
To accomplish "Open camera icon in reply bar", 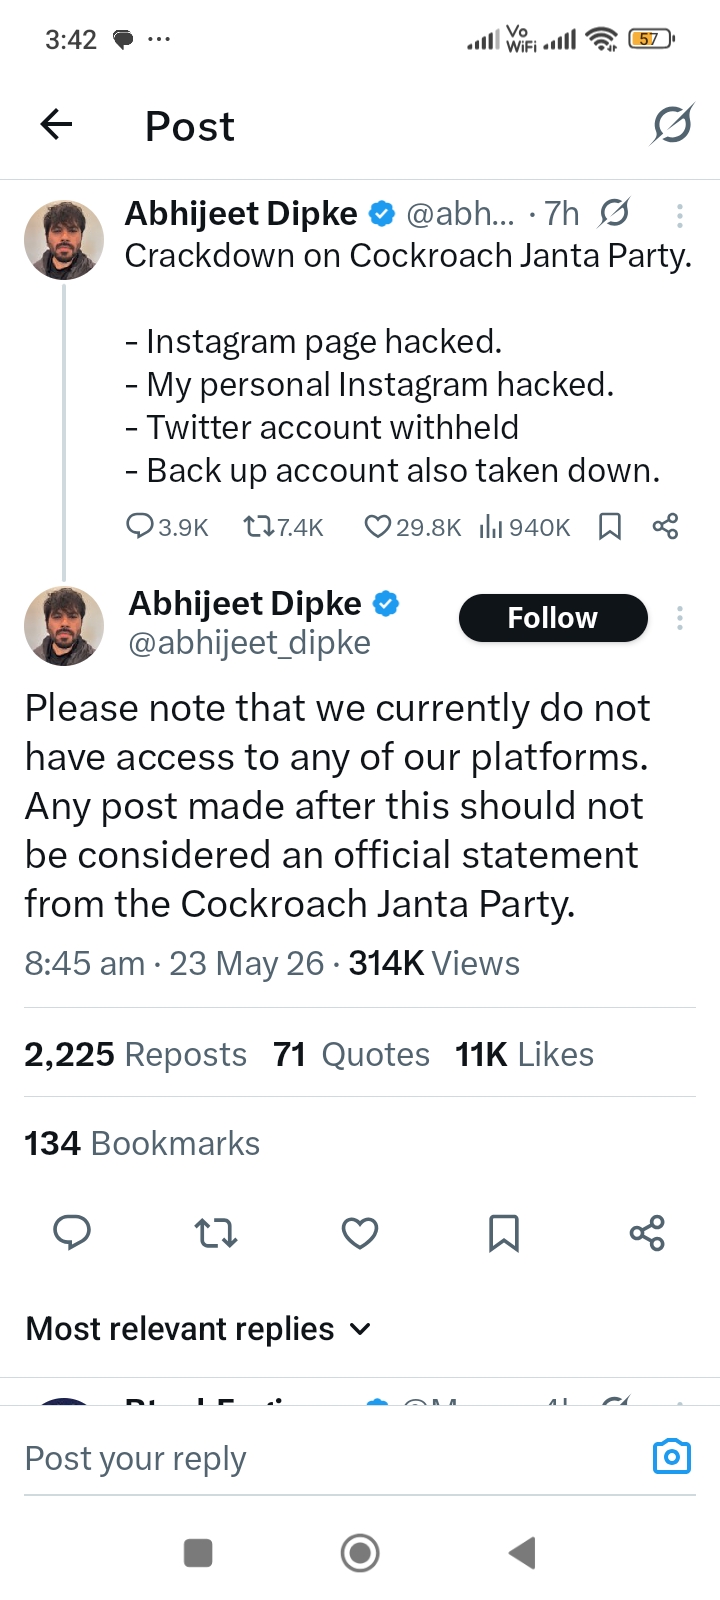I will pyautogui.click(x=672, y=1457).
